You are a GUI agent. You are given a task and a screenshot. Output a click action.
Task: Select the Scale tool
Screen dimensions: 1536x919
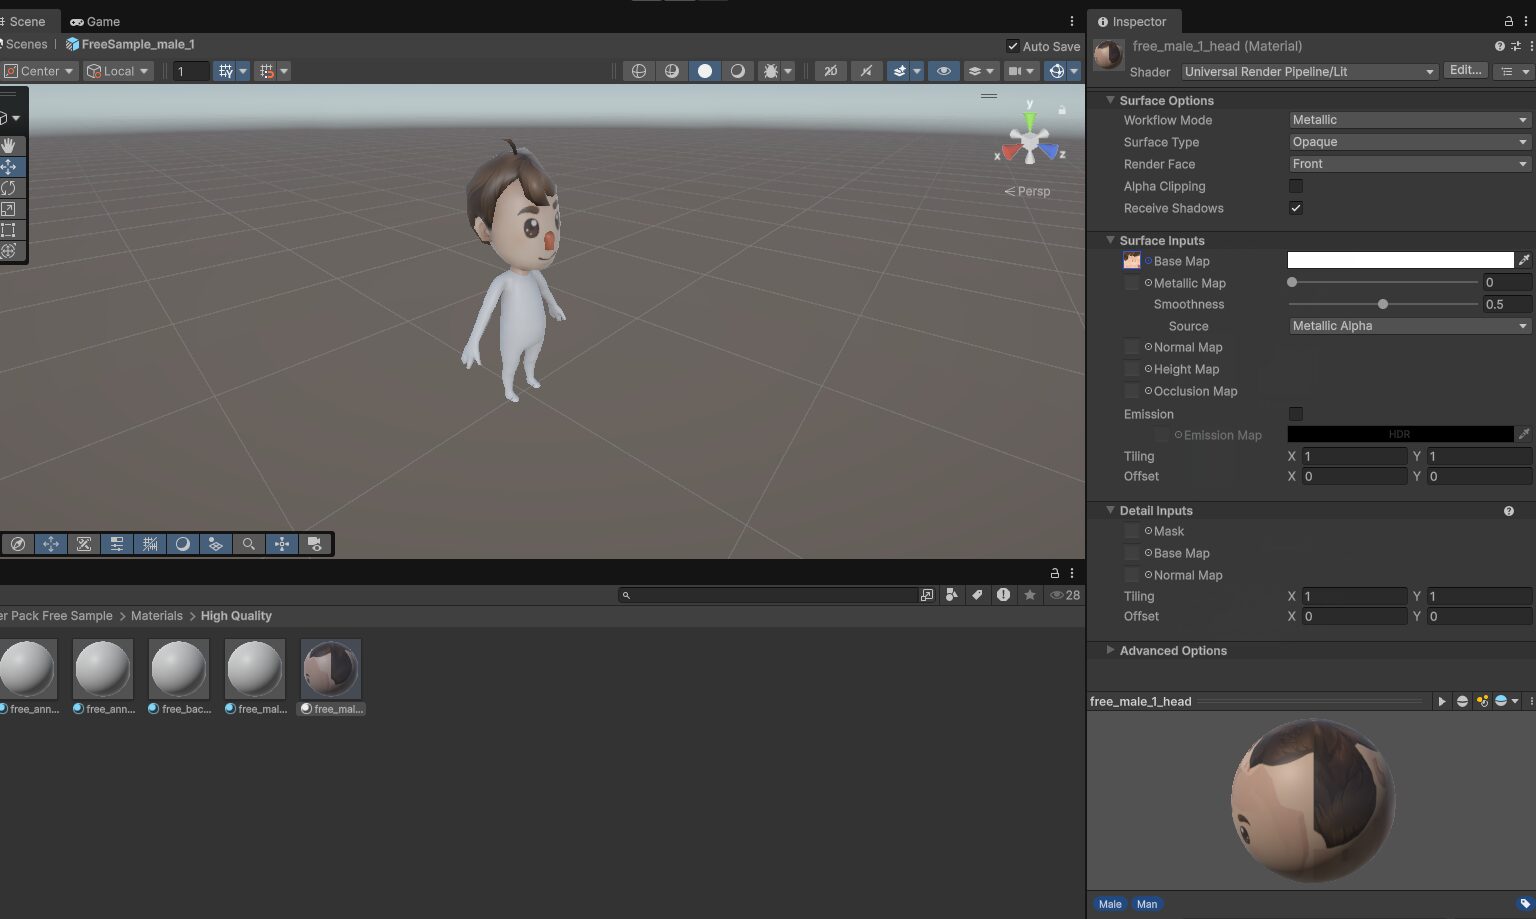9,209
